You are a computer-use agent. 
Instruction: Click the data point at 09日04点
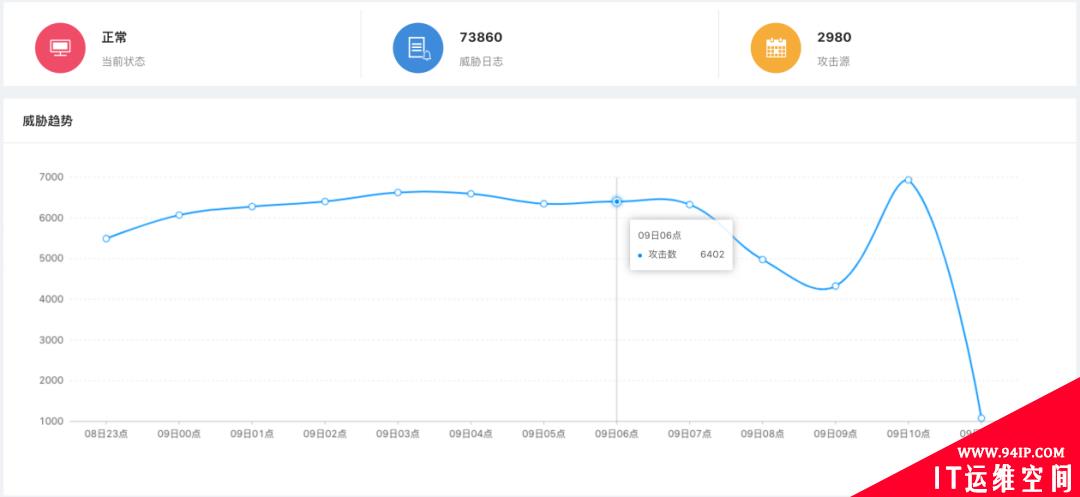pyautogui.click(x=470, y=193)
